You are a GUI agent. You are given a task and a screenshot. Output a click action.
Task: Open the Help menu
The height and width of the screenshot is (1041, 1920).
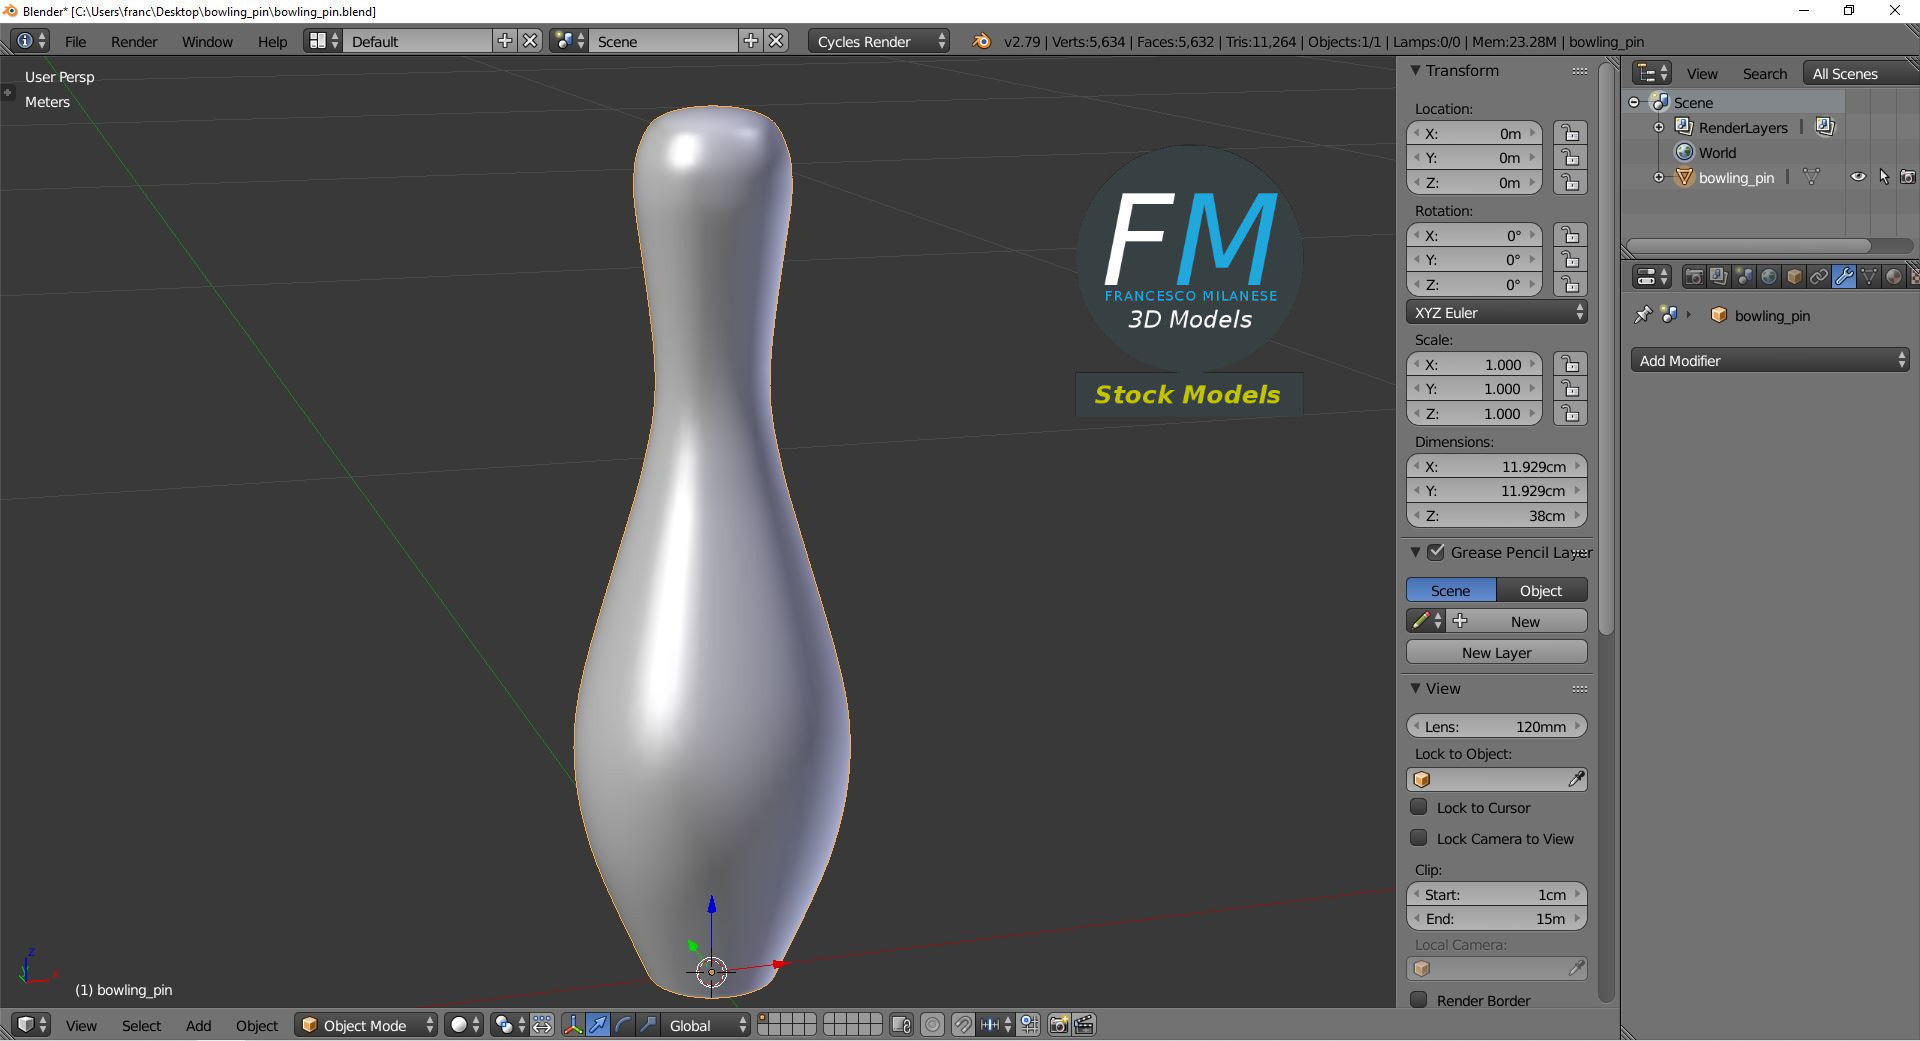(x=272, y=41)
